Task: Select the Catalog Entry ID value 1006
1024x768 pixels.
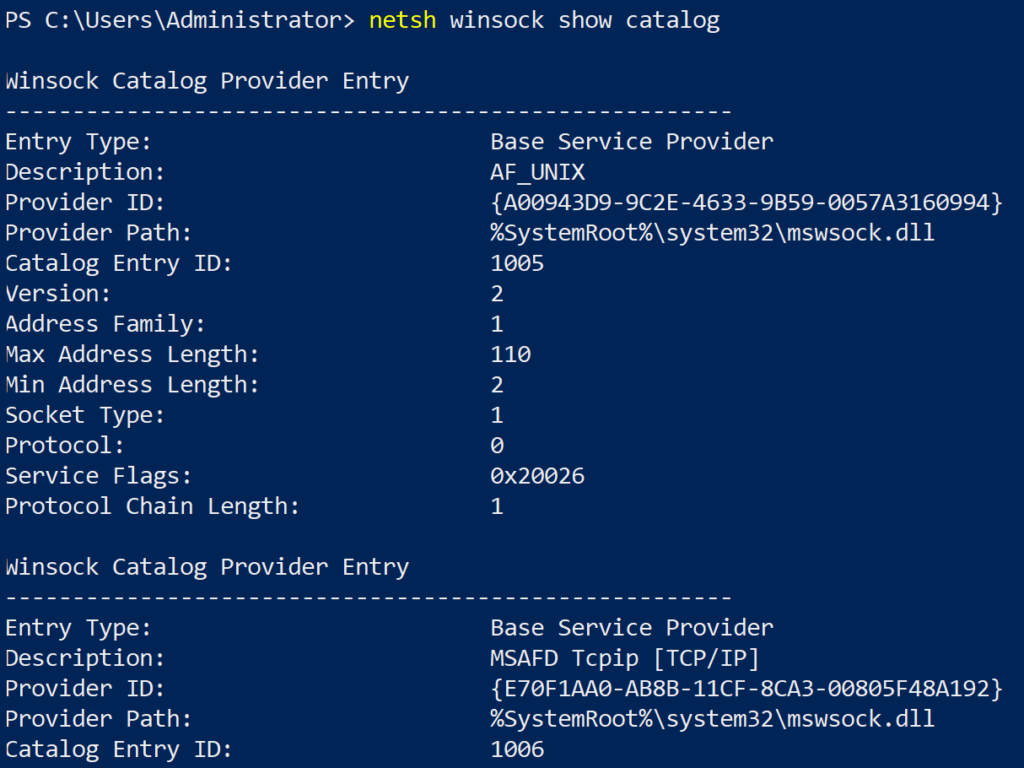Action: pos(517,749)
